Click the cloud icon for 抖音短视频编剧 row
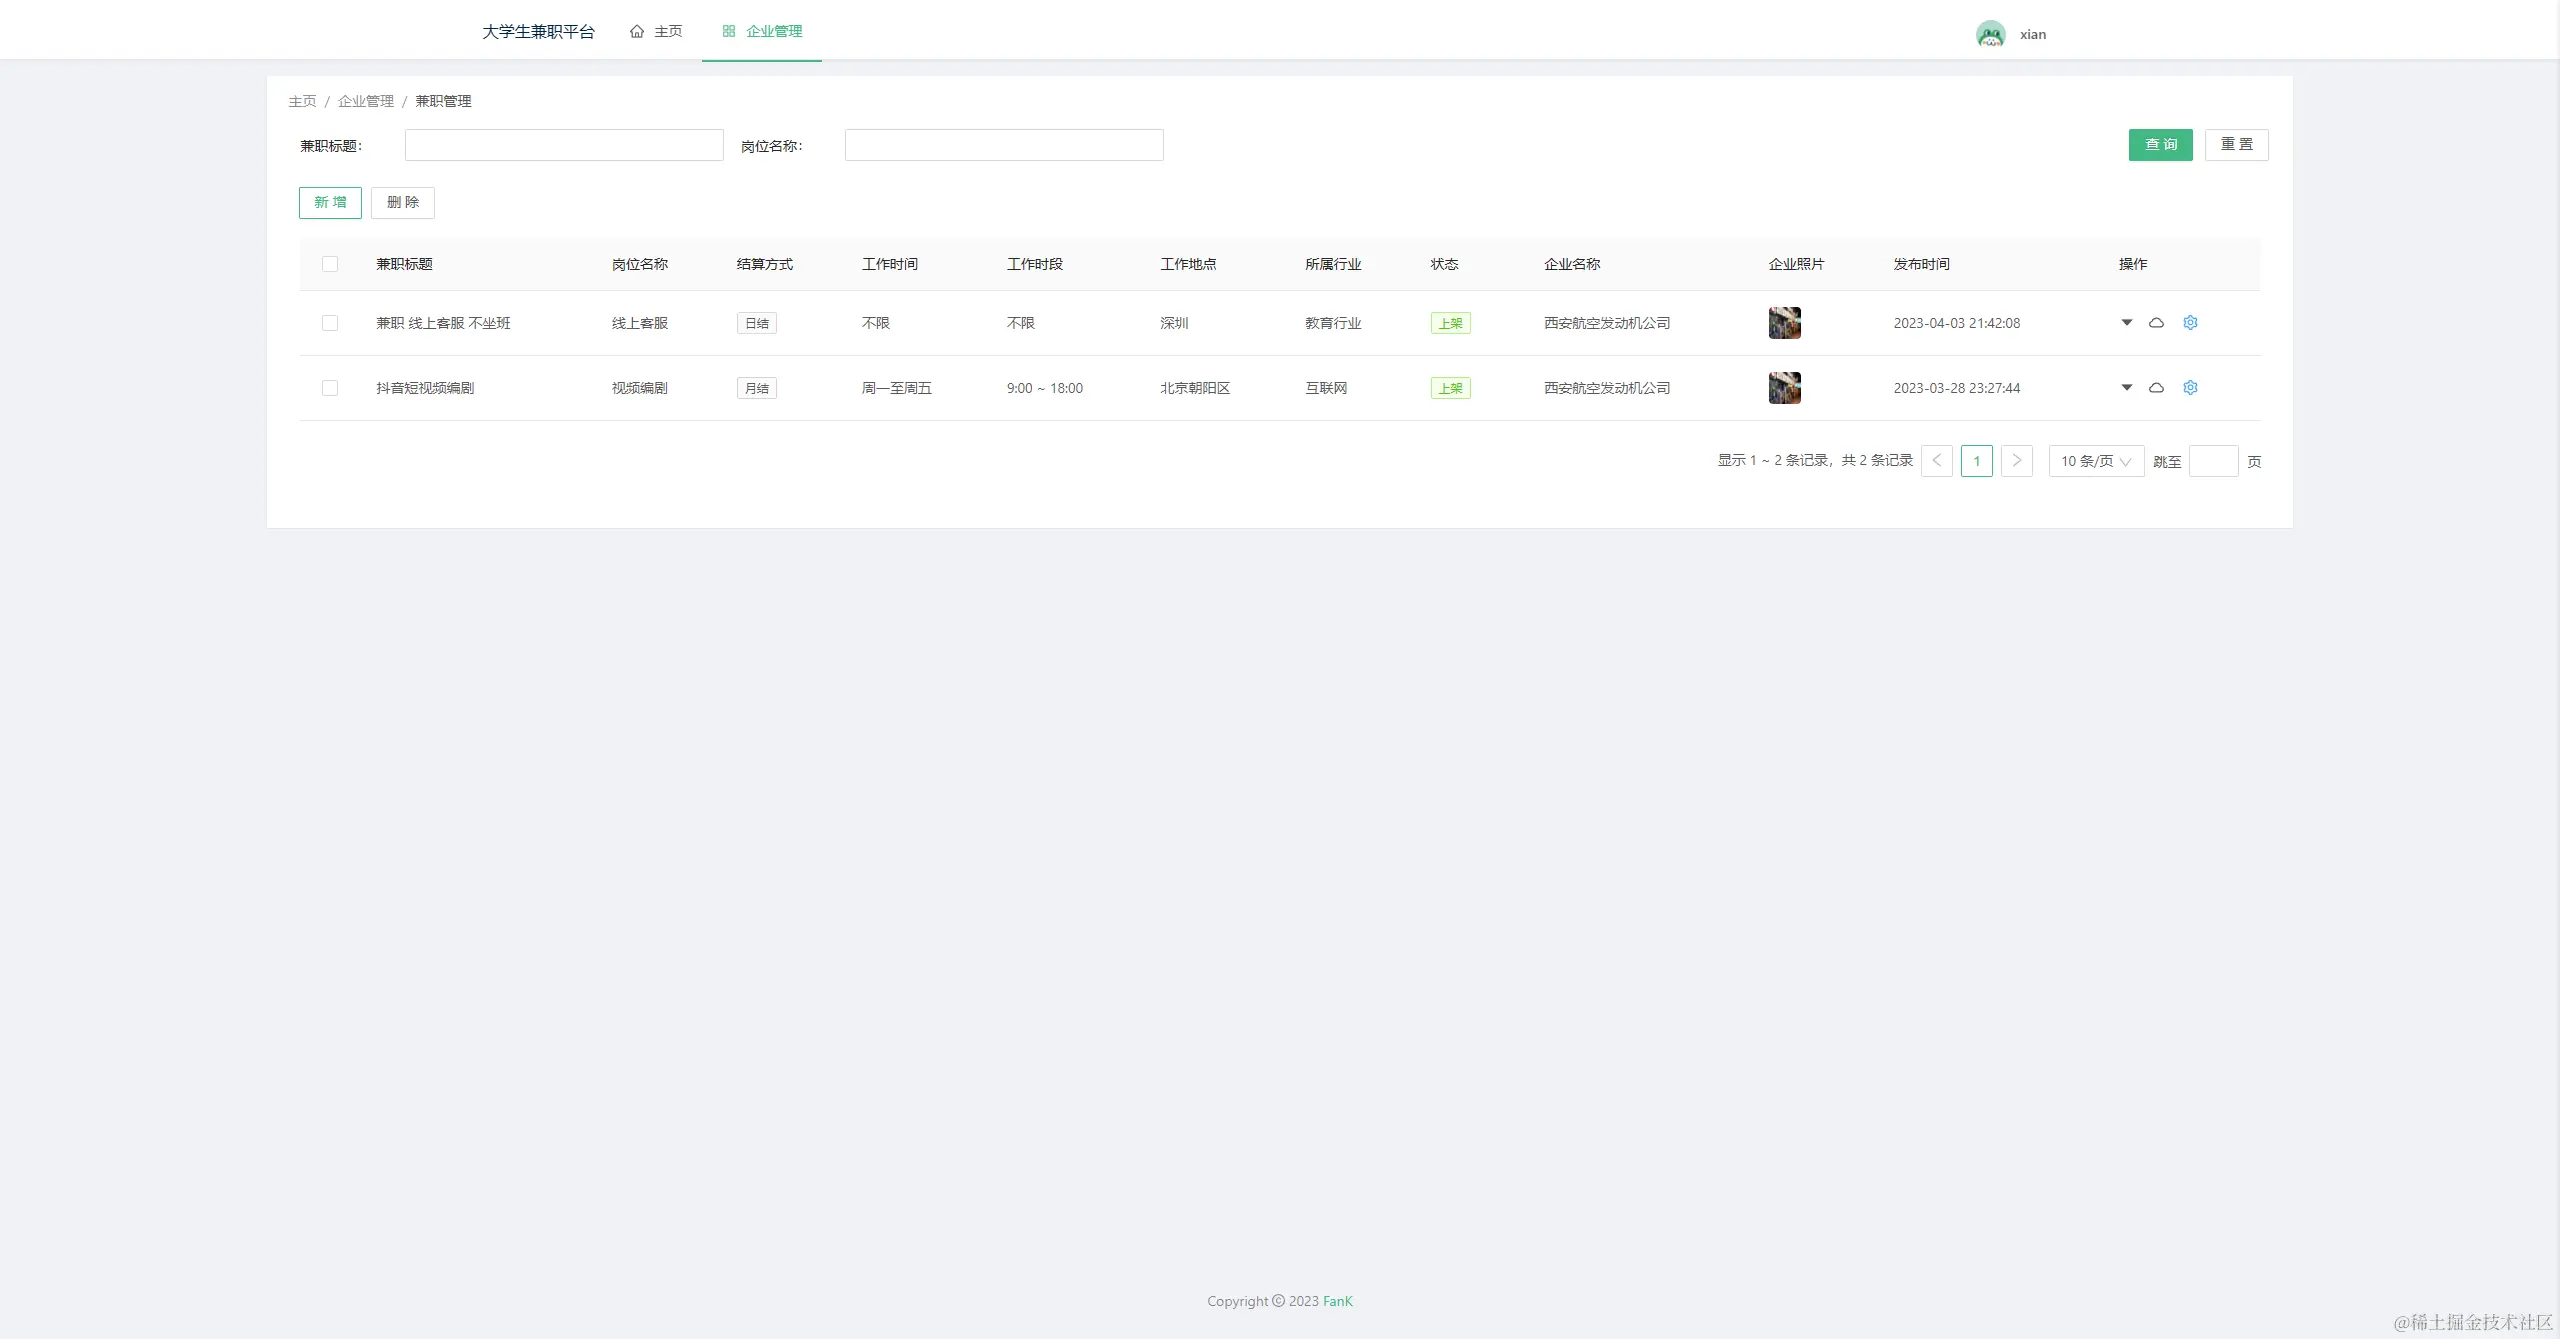2560x1339 pixels. tap(2156, 388)
